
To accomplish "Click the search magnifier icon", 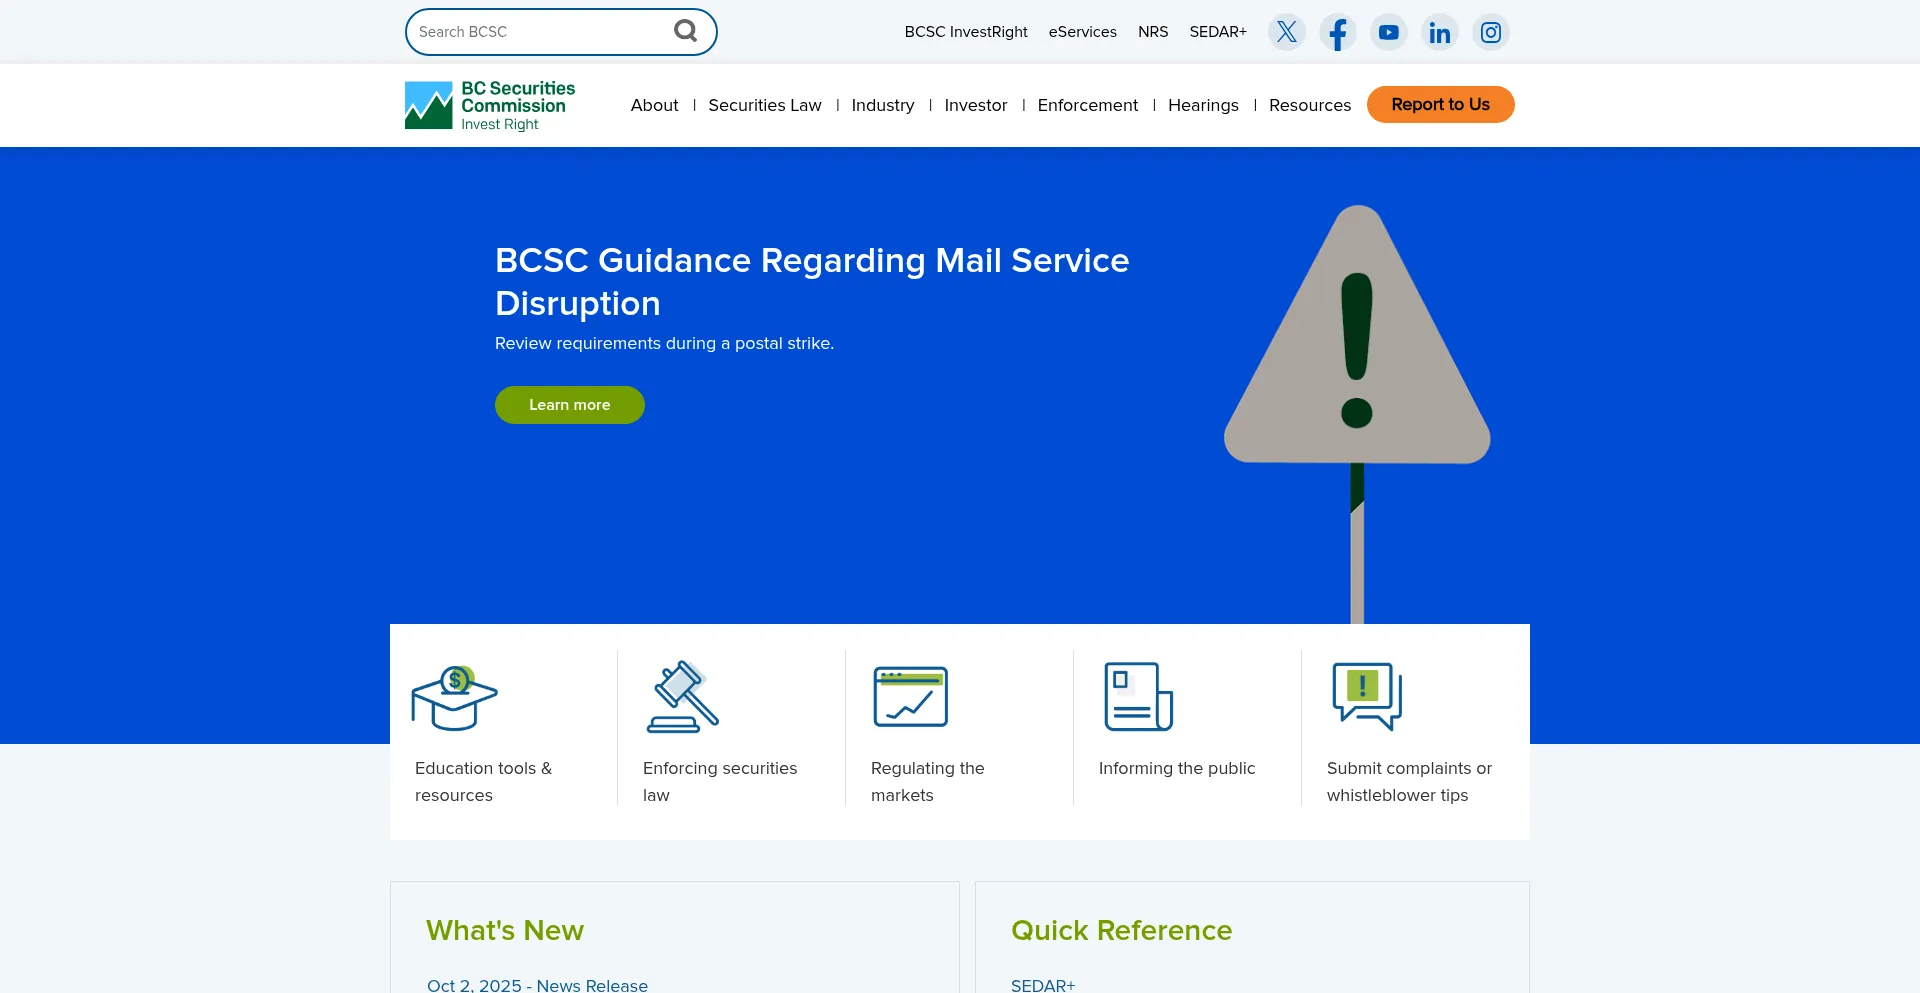I will [x=685, y=31].
